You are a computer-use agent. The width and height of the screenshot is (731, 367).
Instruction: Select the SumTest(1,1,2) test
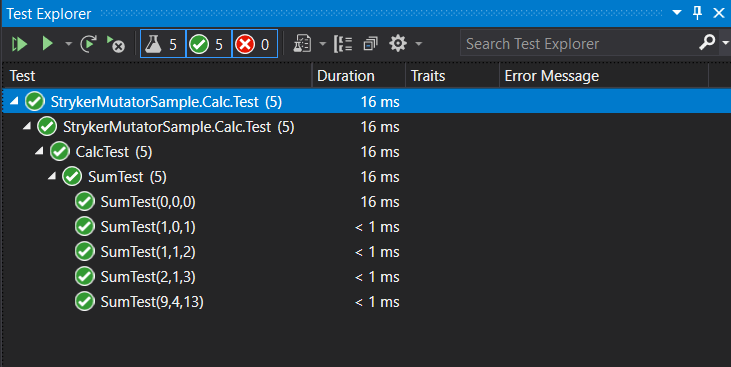(148, 252)
